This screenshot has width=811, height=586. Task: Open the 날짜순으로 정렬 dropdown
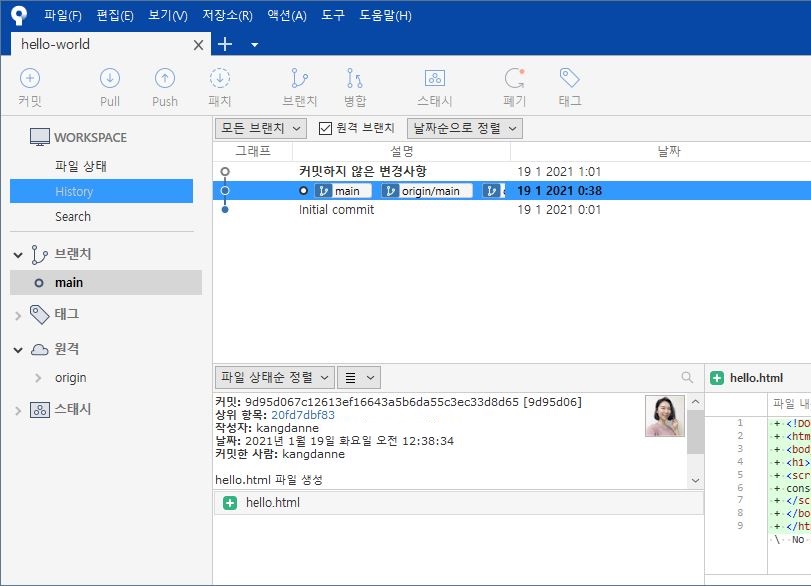pyautogui.click(x=464, y=128)
